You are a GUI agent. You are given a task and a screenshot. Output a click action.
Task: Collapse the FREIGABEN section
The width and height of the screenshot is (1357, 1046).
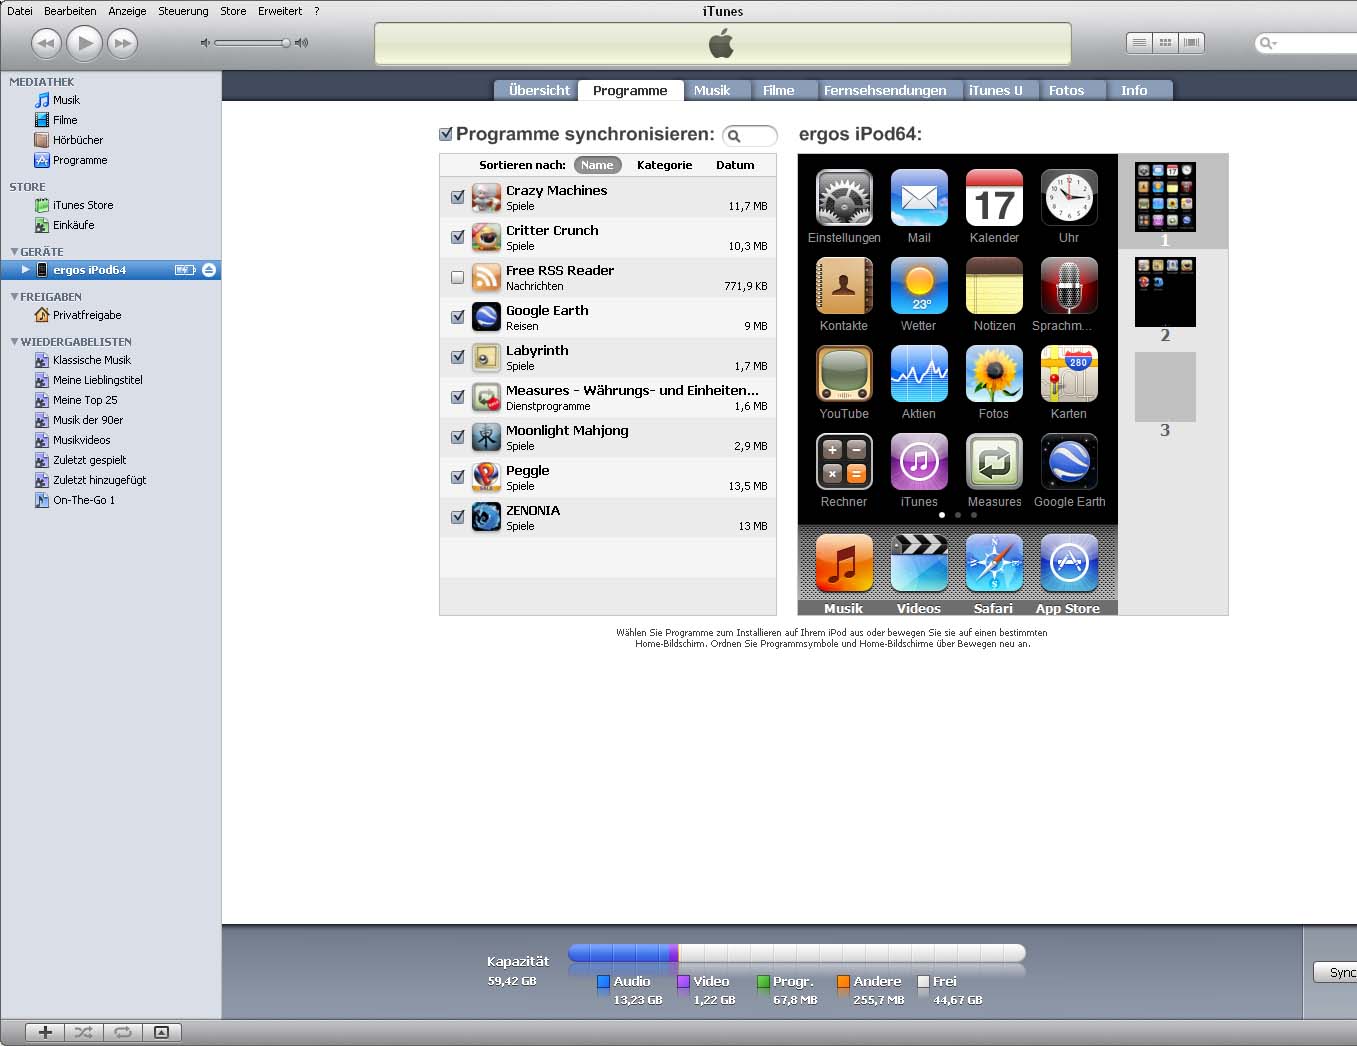pyautogui.click(x=14, y=297)
